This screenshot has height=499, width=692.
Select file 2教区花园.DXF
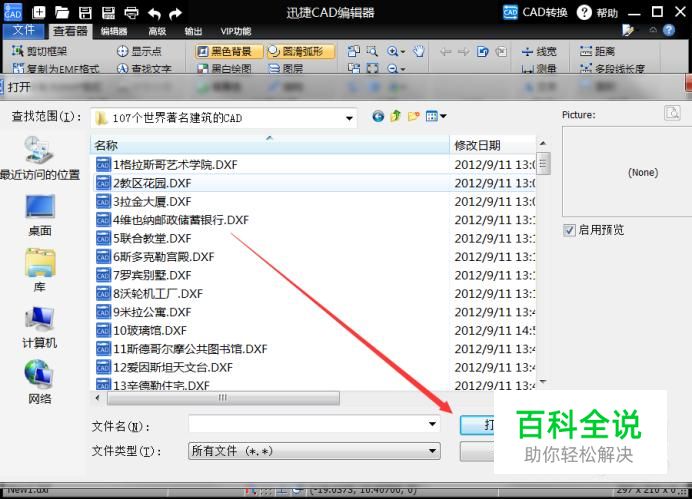pyautogui.click(x=152, y=183)
